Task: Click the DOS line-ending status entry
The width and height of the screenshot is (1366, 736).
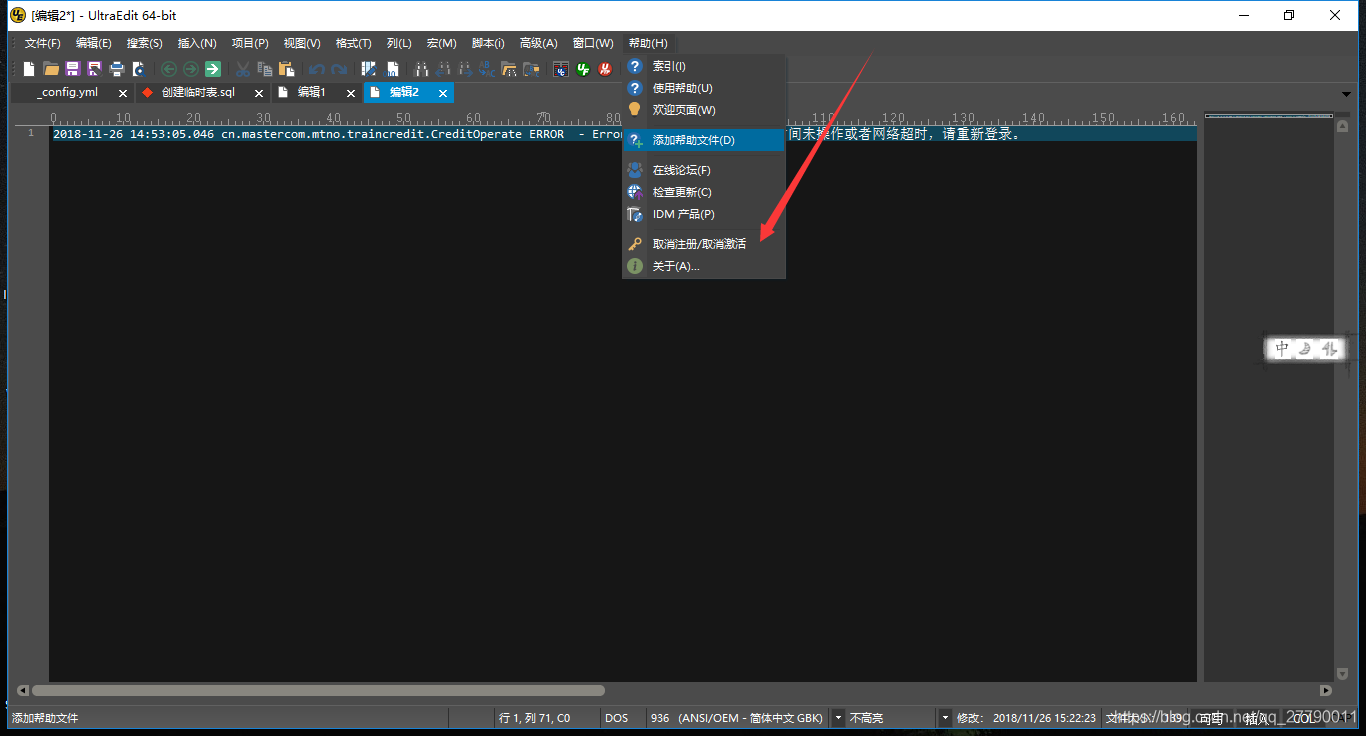Action: 616,718
